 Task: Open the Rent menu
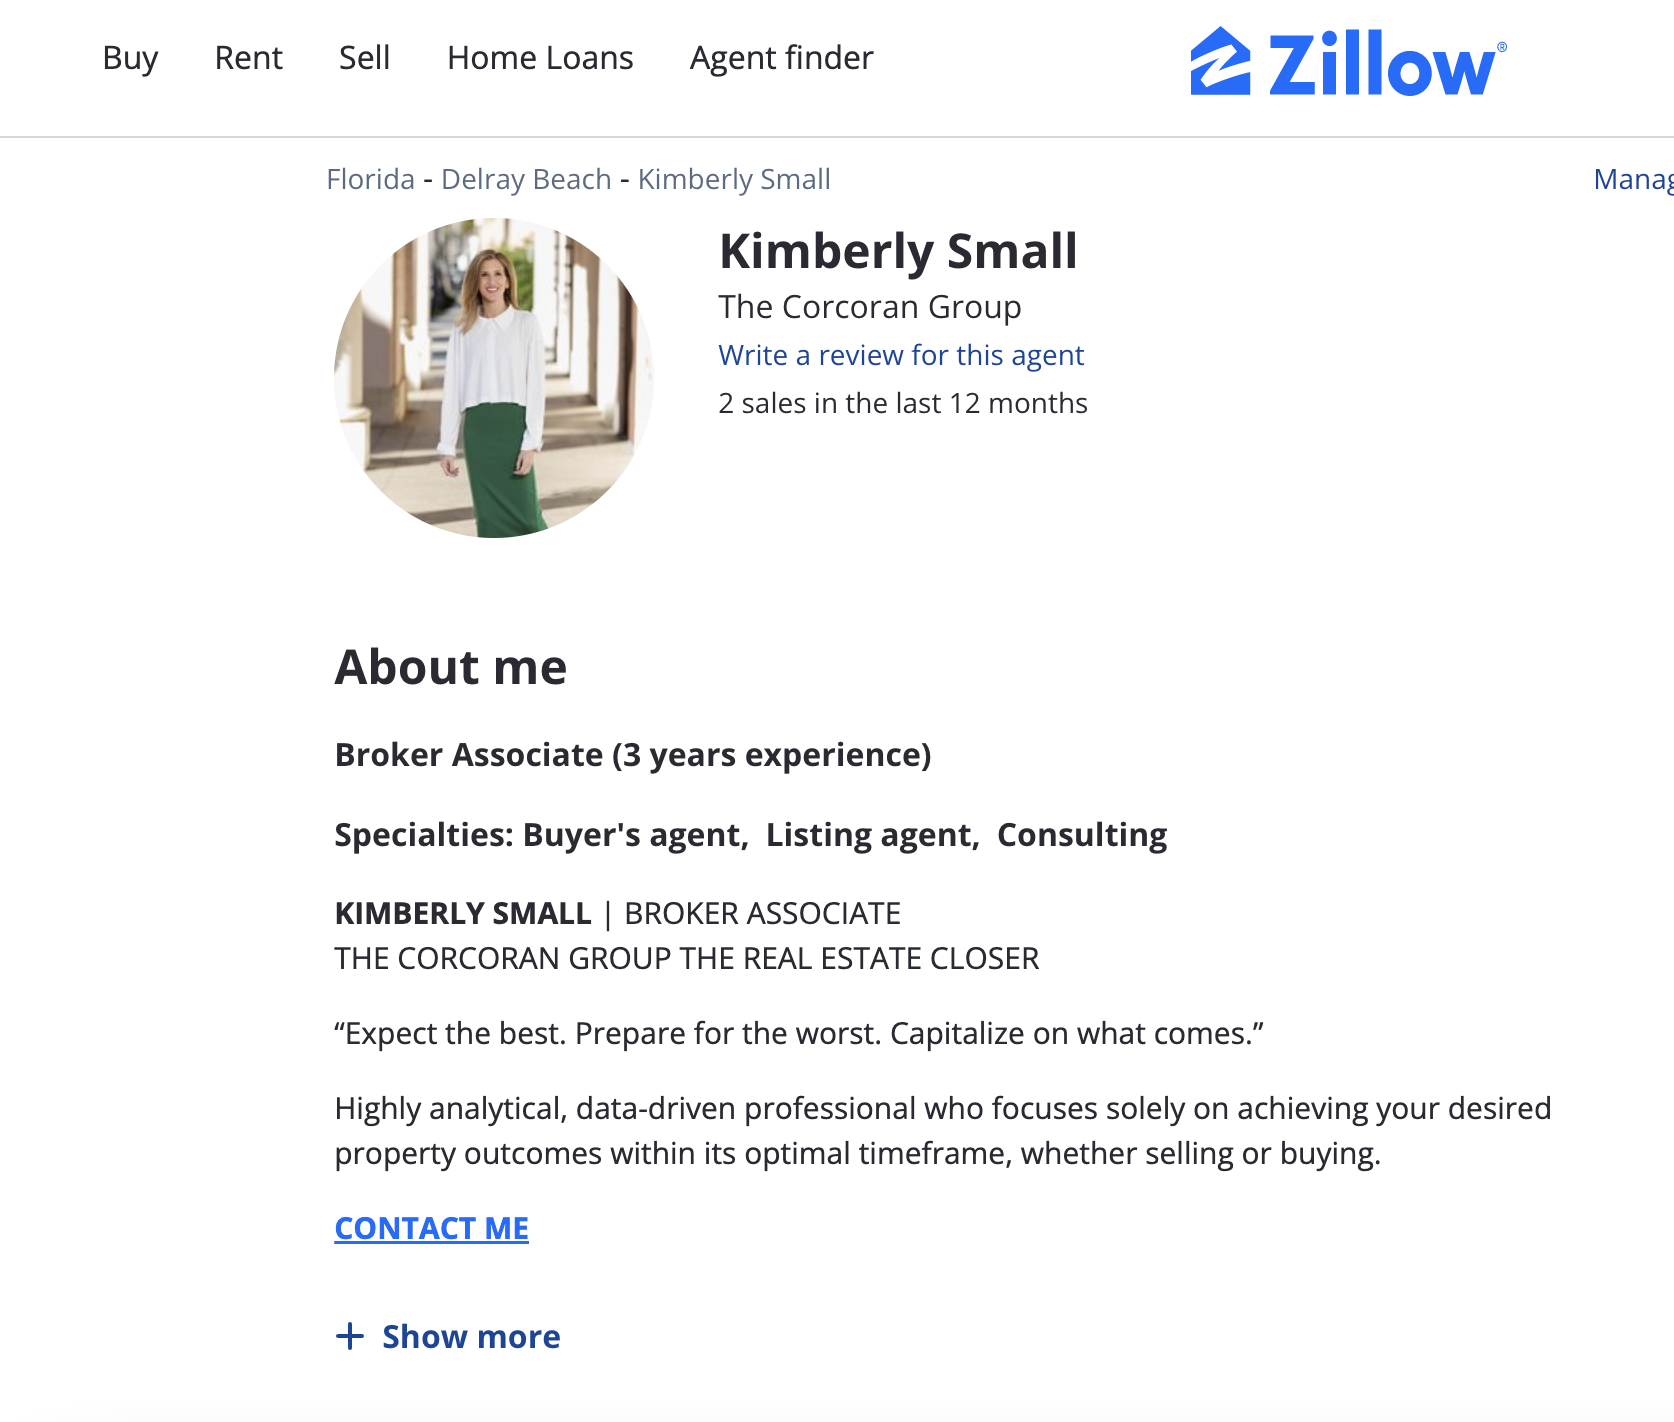click(248, 58)
